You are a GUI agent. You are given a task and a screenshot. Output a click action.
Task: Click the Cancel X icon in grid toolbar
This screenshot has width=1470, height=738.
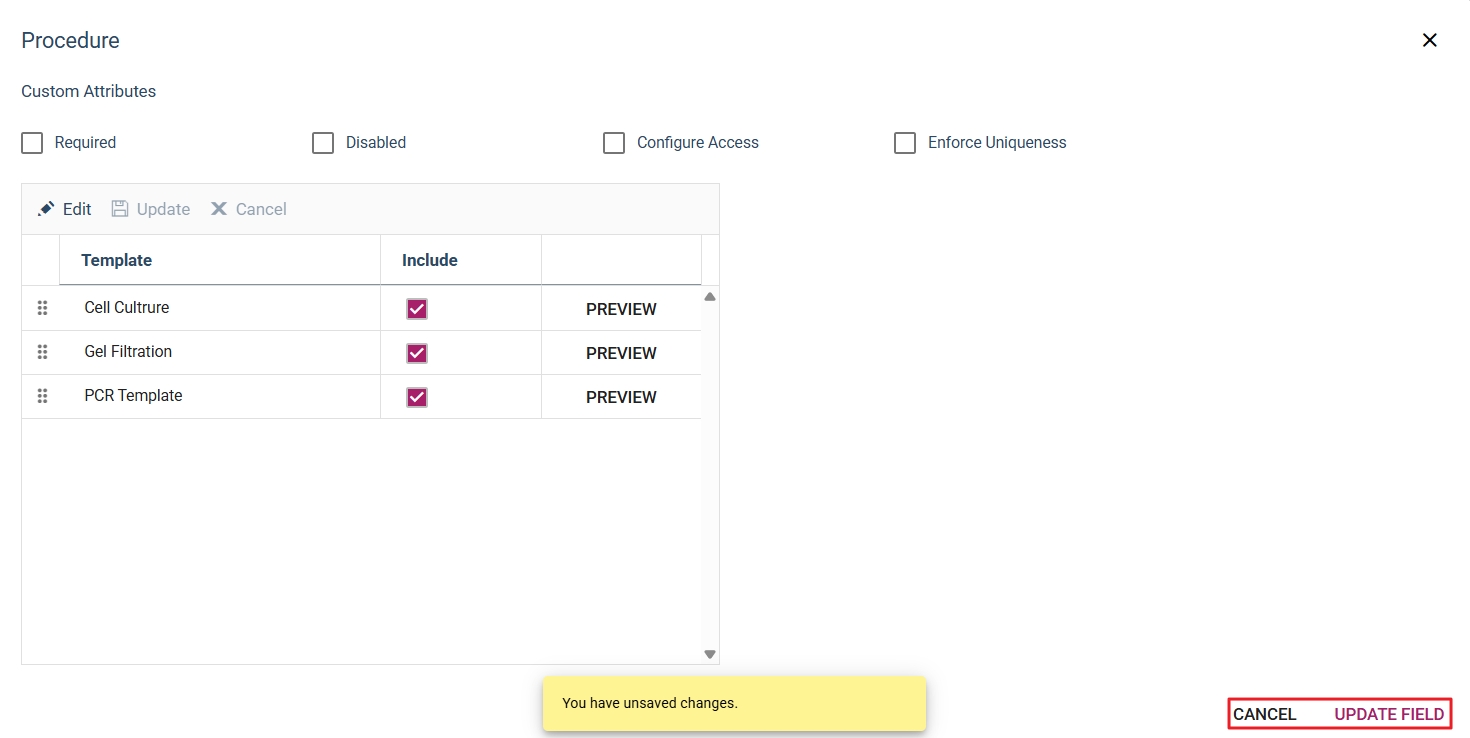click(219, 209)
